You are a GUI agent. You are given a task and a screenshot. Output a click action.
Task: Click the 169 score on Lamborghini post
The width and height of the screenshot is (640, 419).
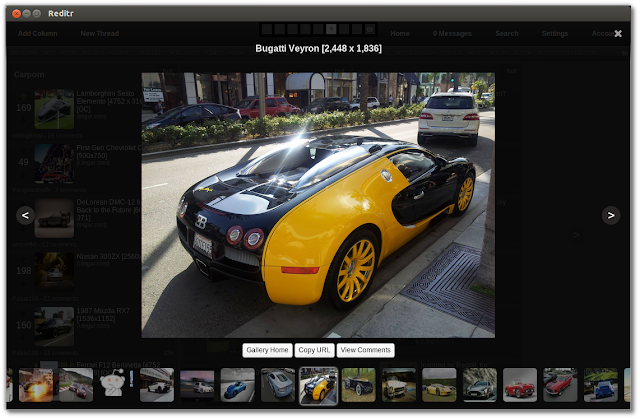(24, 108)
